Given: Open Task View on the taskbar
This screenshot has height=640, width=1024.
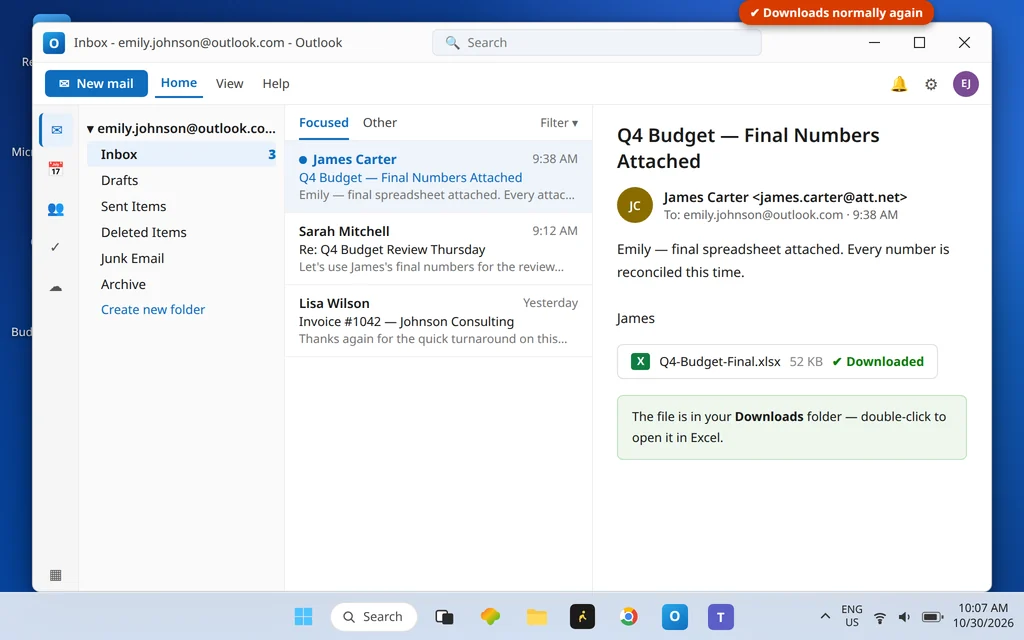Looking at the screenshot, I should (x=444, y=616).
